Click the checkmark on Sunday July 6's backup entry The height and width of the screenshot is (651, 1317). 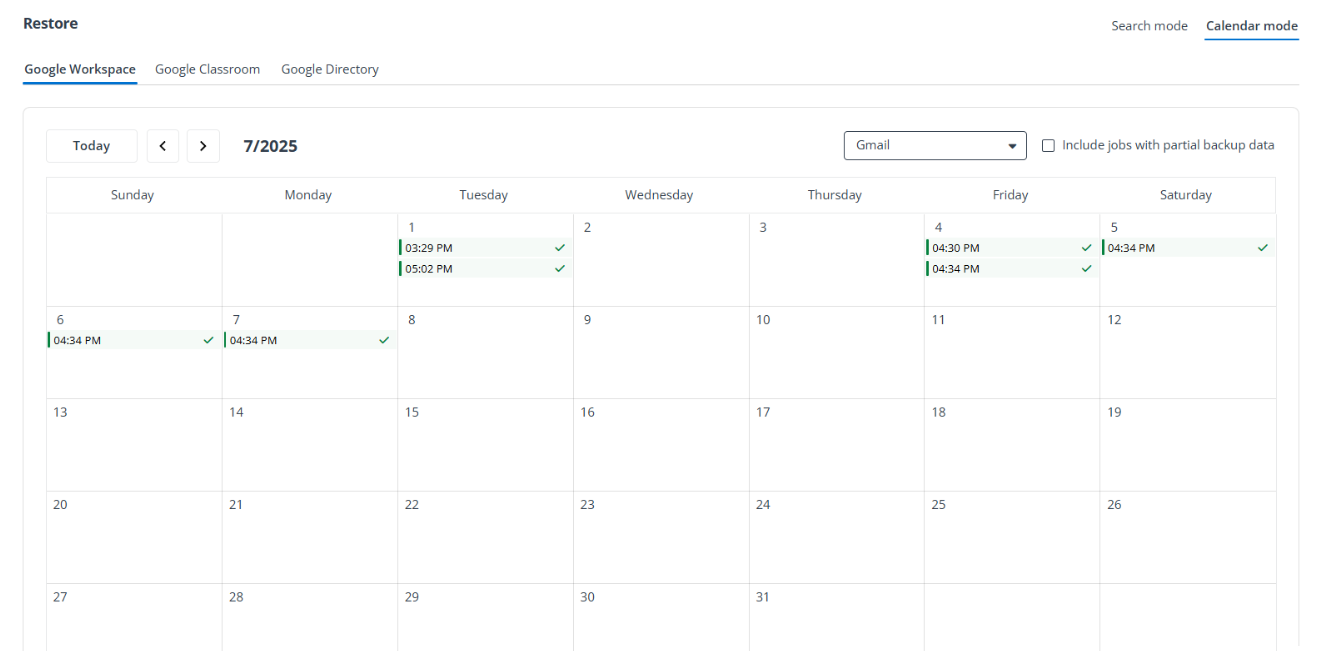[208, 339]
